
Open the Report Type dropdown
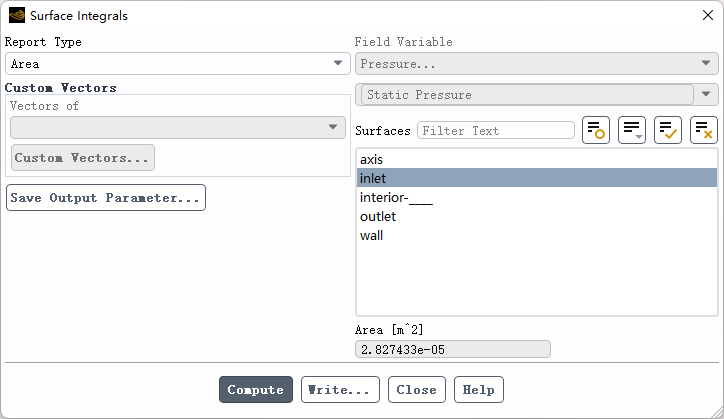pos(176,64)
